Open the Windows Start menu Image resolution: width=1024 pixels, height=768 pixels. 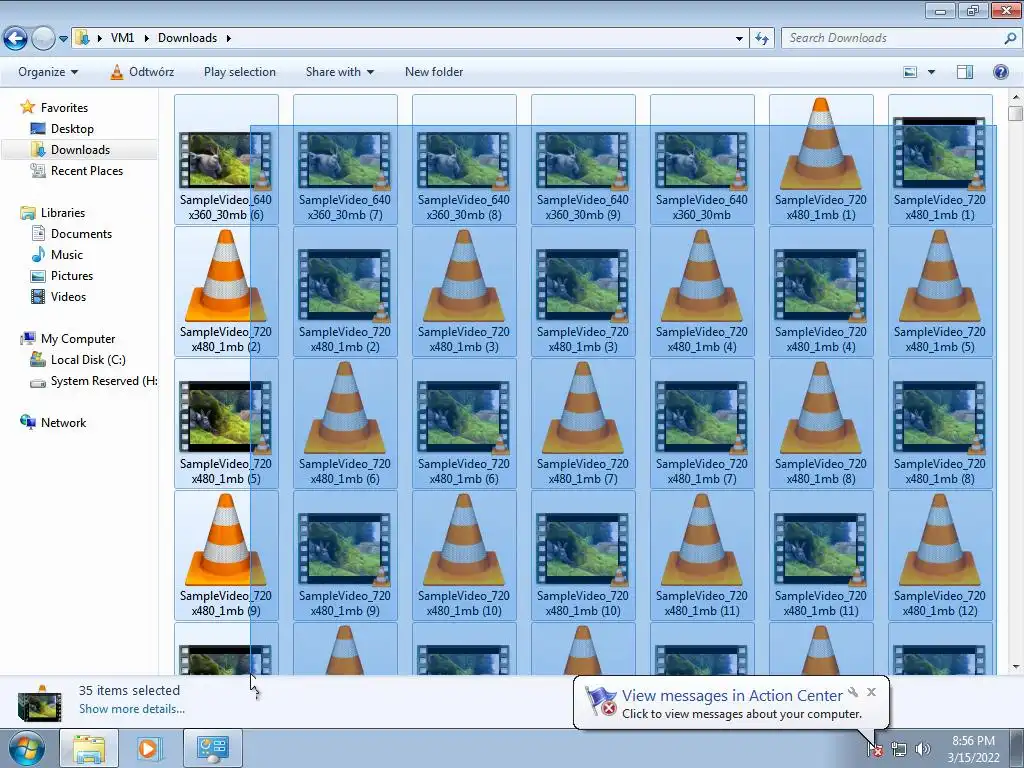(27, 748)
